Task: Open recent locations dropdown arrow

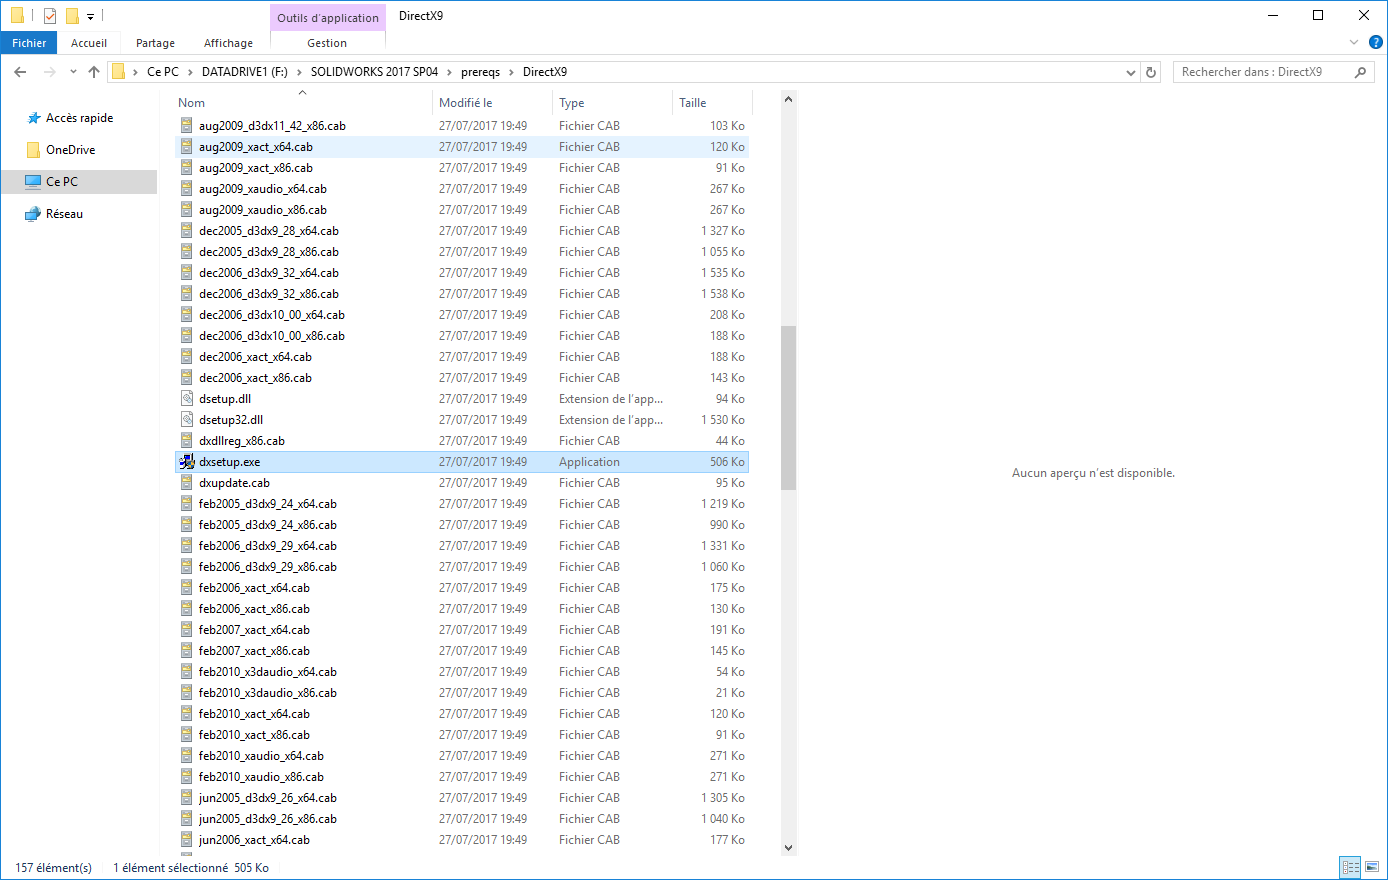Action: (73, 72)
